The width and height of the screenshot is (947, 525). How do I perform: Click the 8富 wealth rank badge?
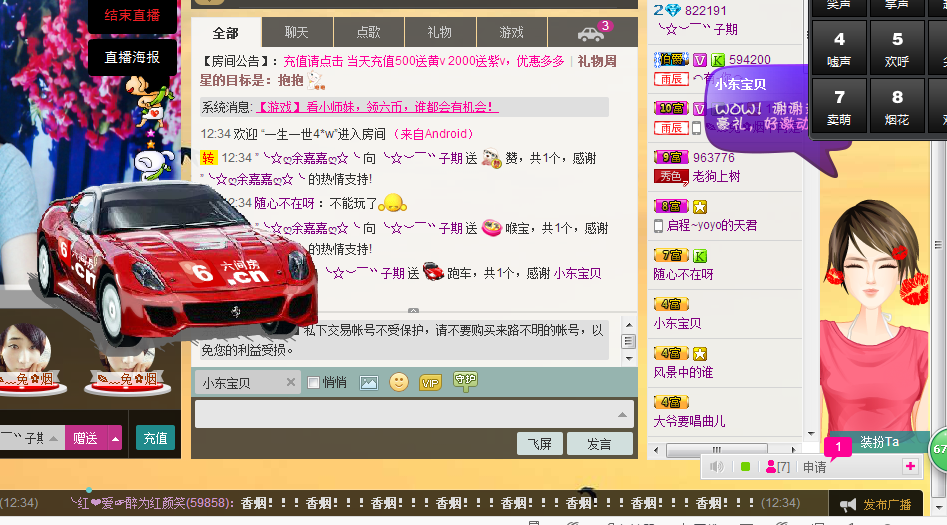click(x=671, y=206)
